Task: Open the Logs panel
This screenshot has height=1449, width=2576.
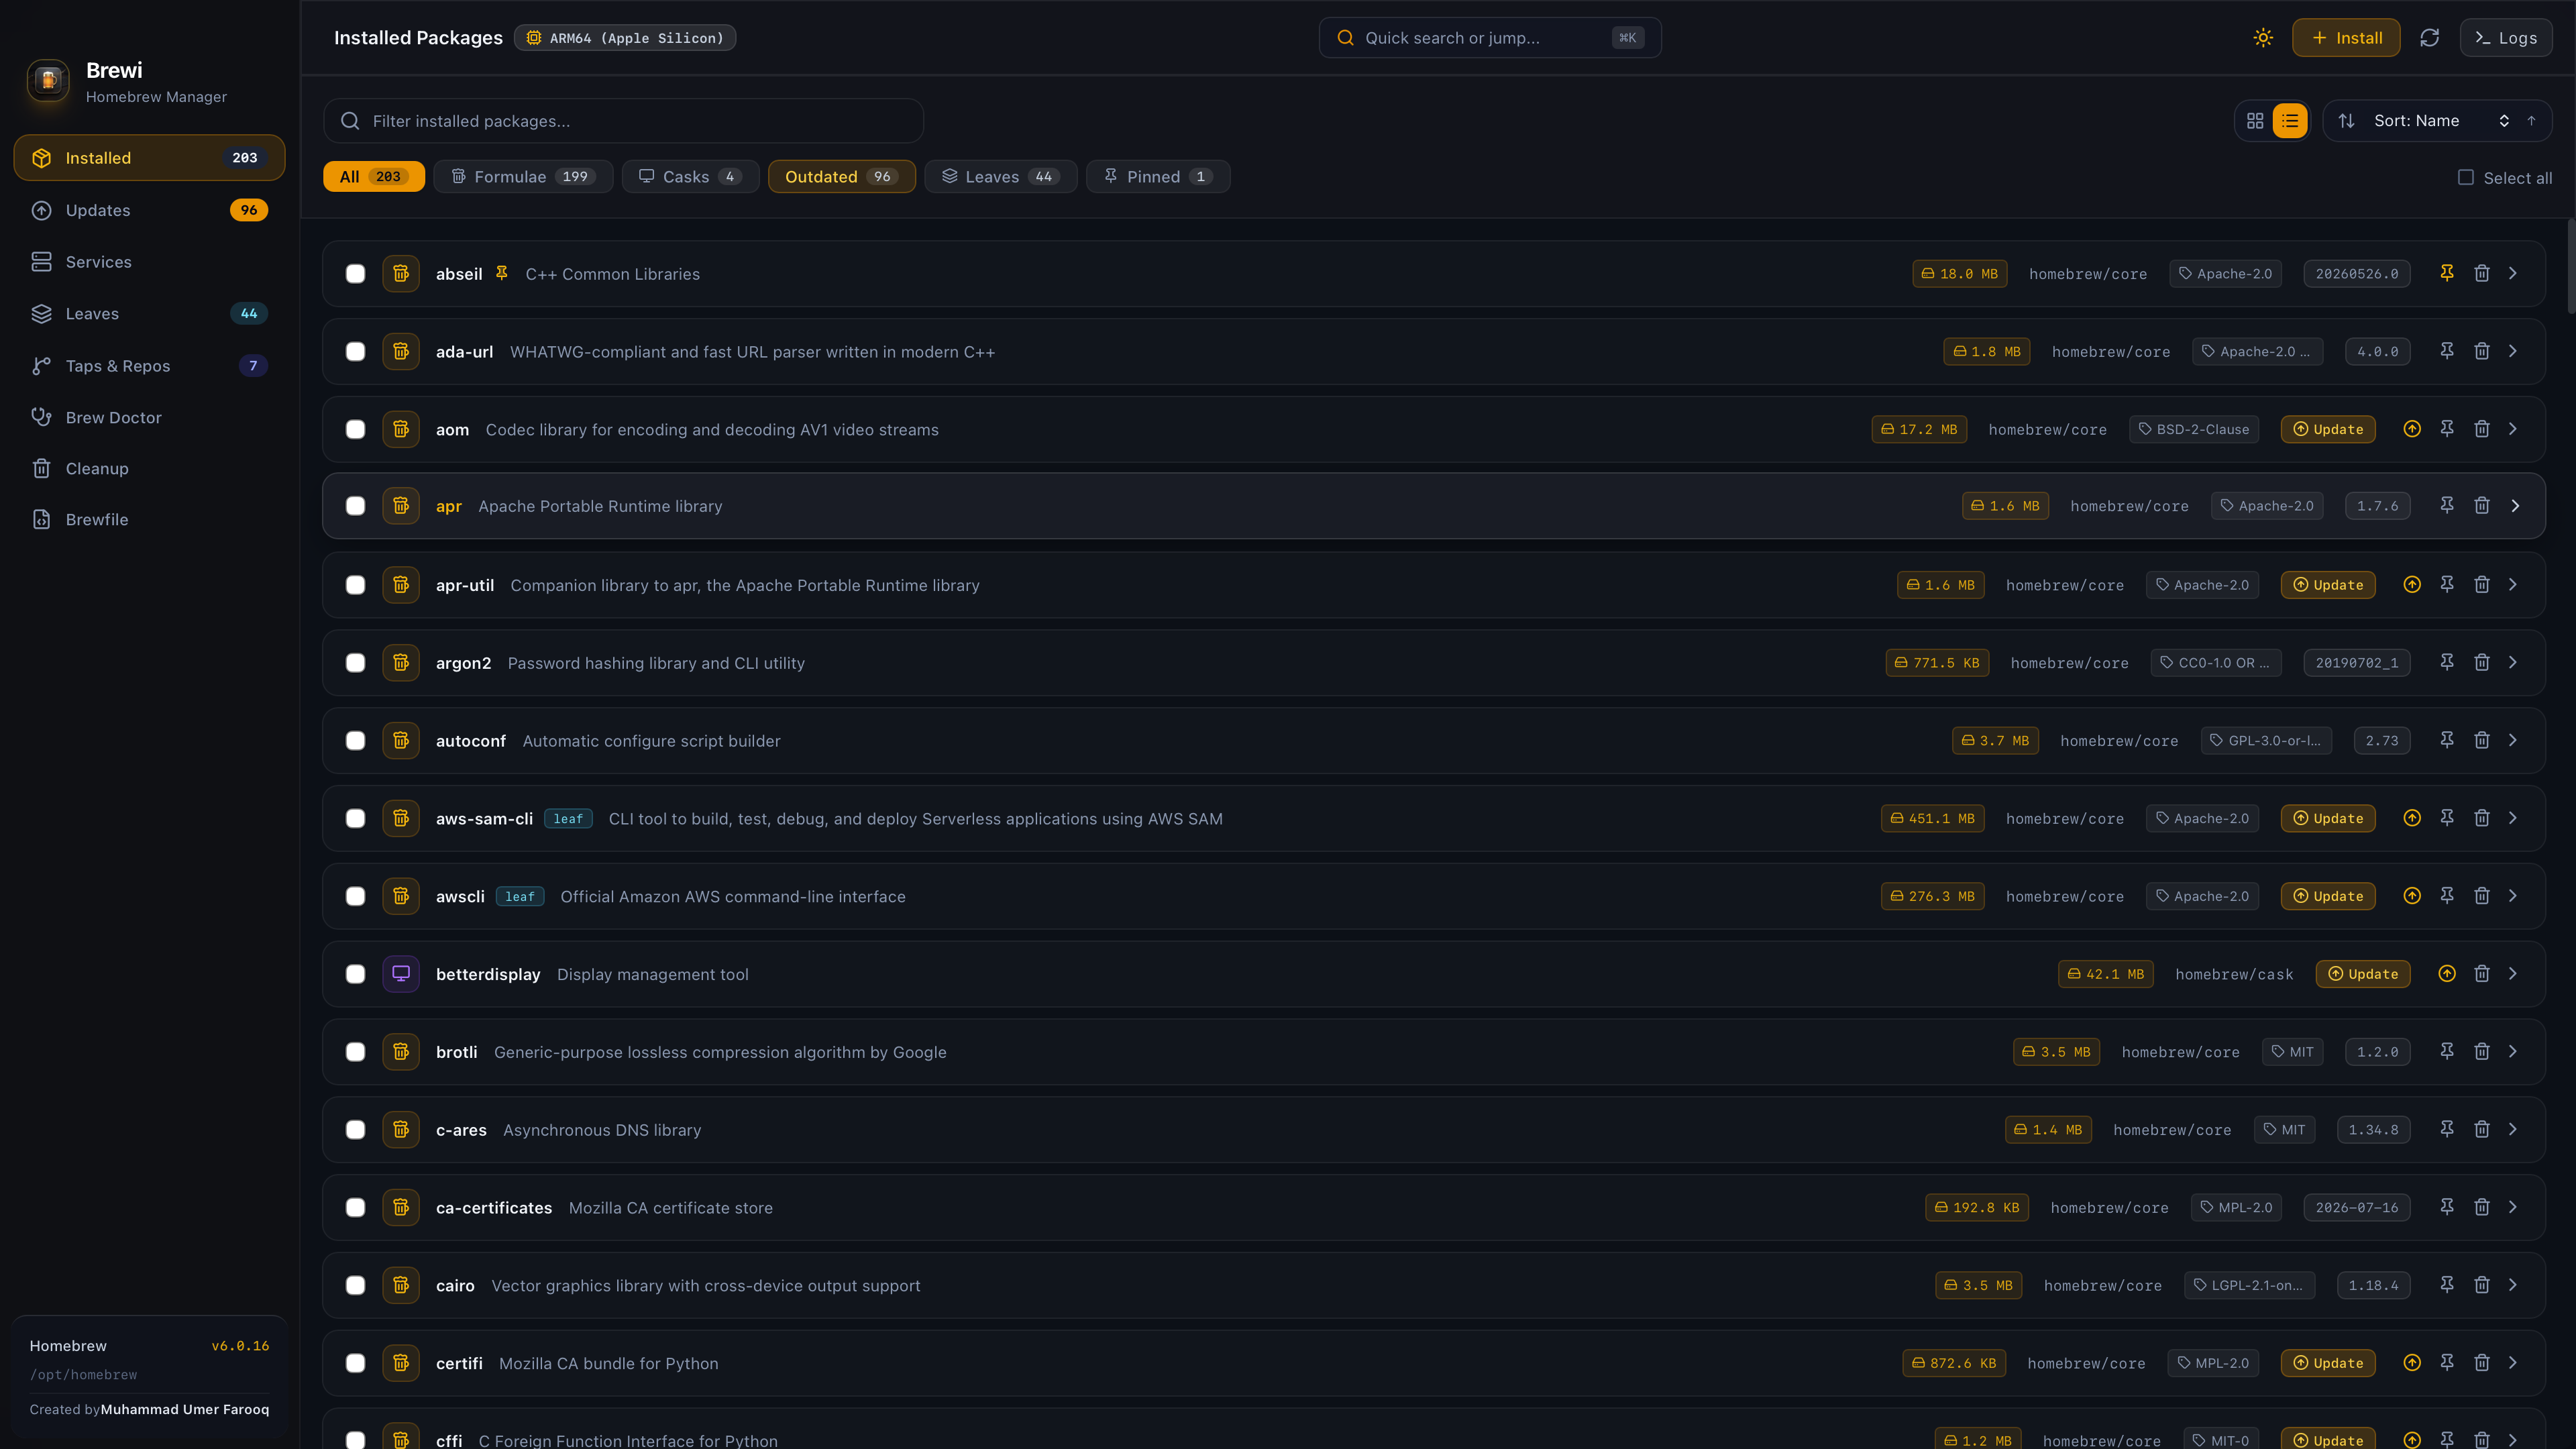Action: [2505, 38]
